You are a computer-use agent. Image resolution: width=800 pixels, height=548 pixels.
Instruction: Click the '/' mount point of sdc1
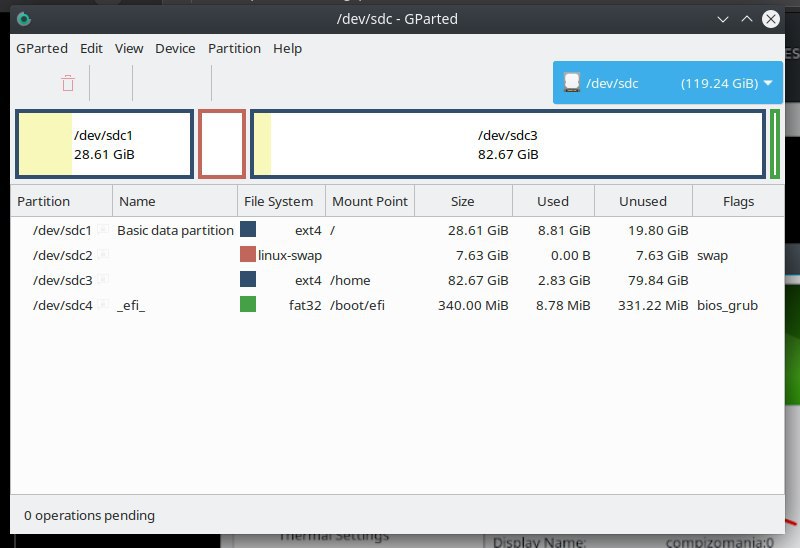[x=333, y=231]
